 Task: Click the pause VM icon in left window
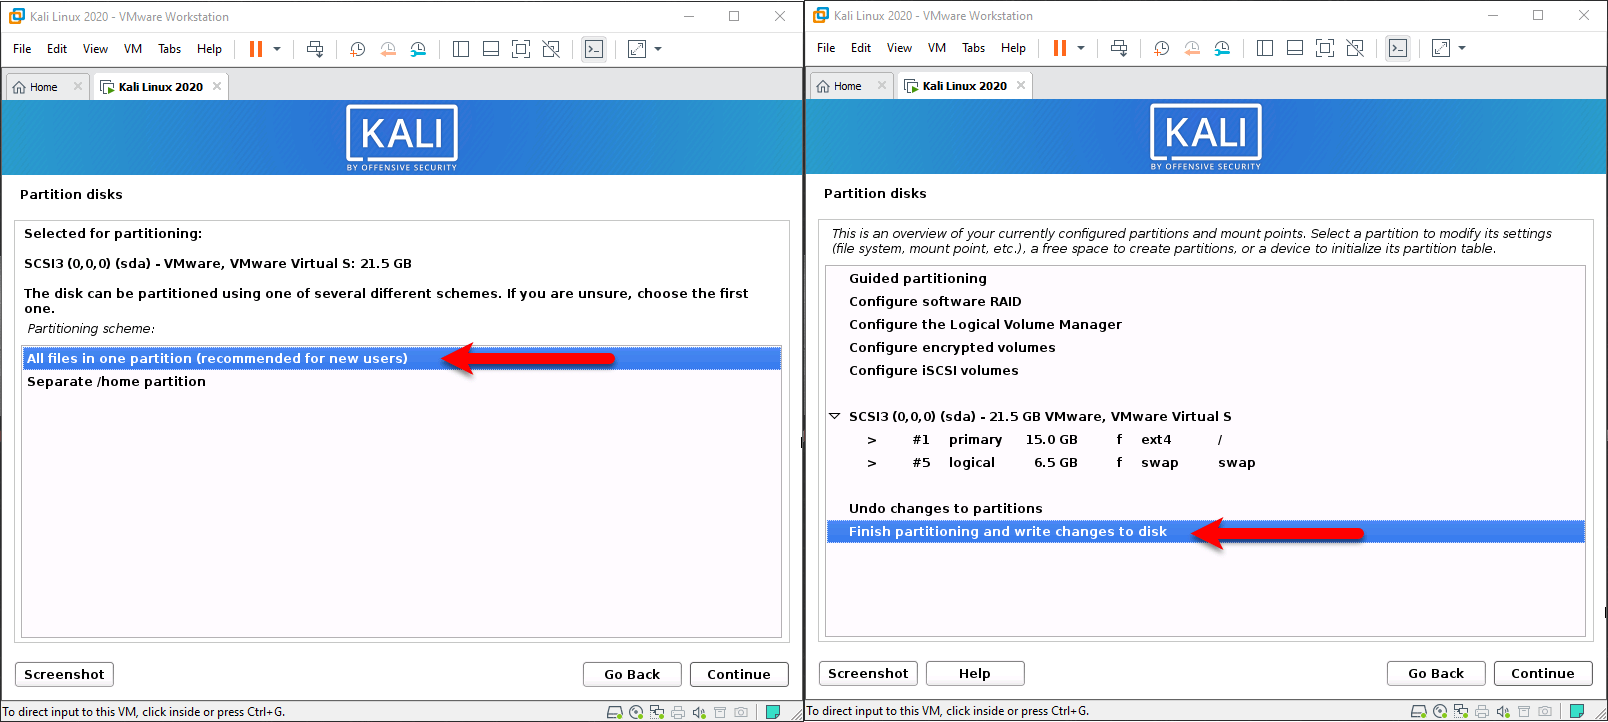click(x=256, y=49)
